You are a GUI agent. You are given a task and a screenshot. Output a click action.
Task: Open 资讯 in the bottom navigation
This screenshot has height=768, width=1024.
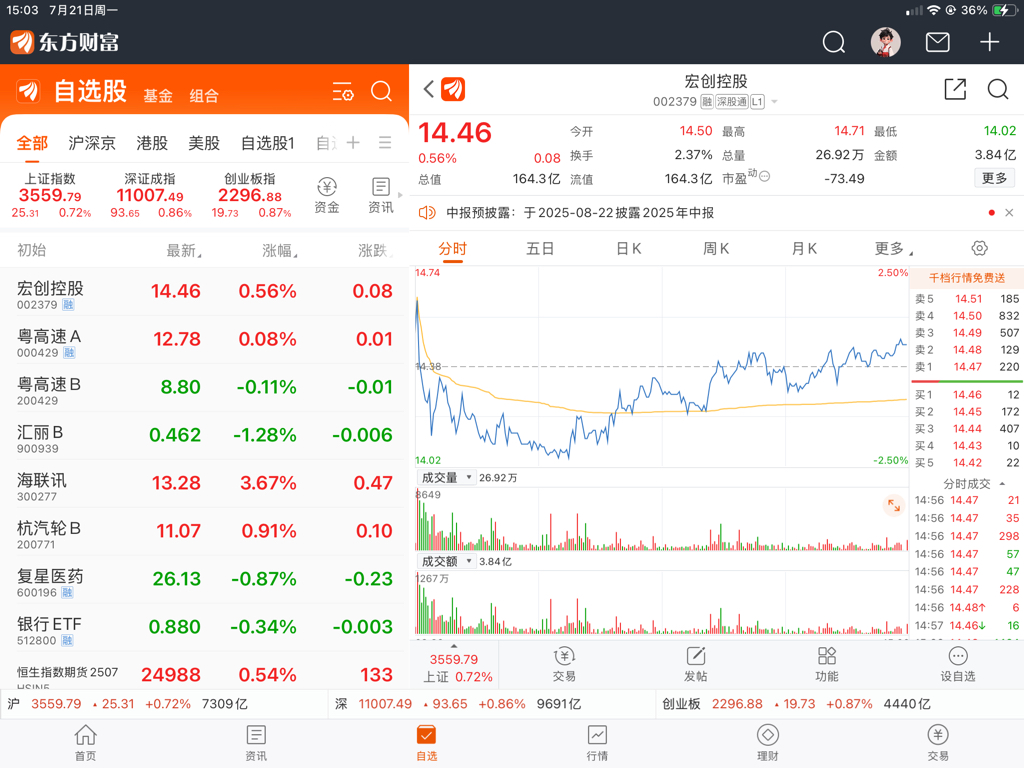[x=256, y=743]
